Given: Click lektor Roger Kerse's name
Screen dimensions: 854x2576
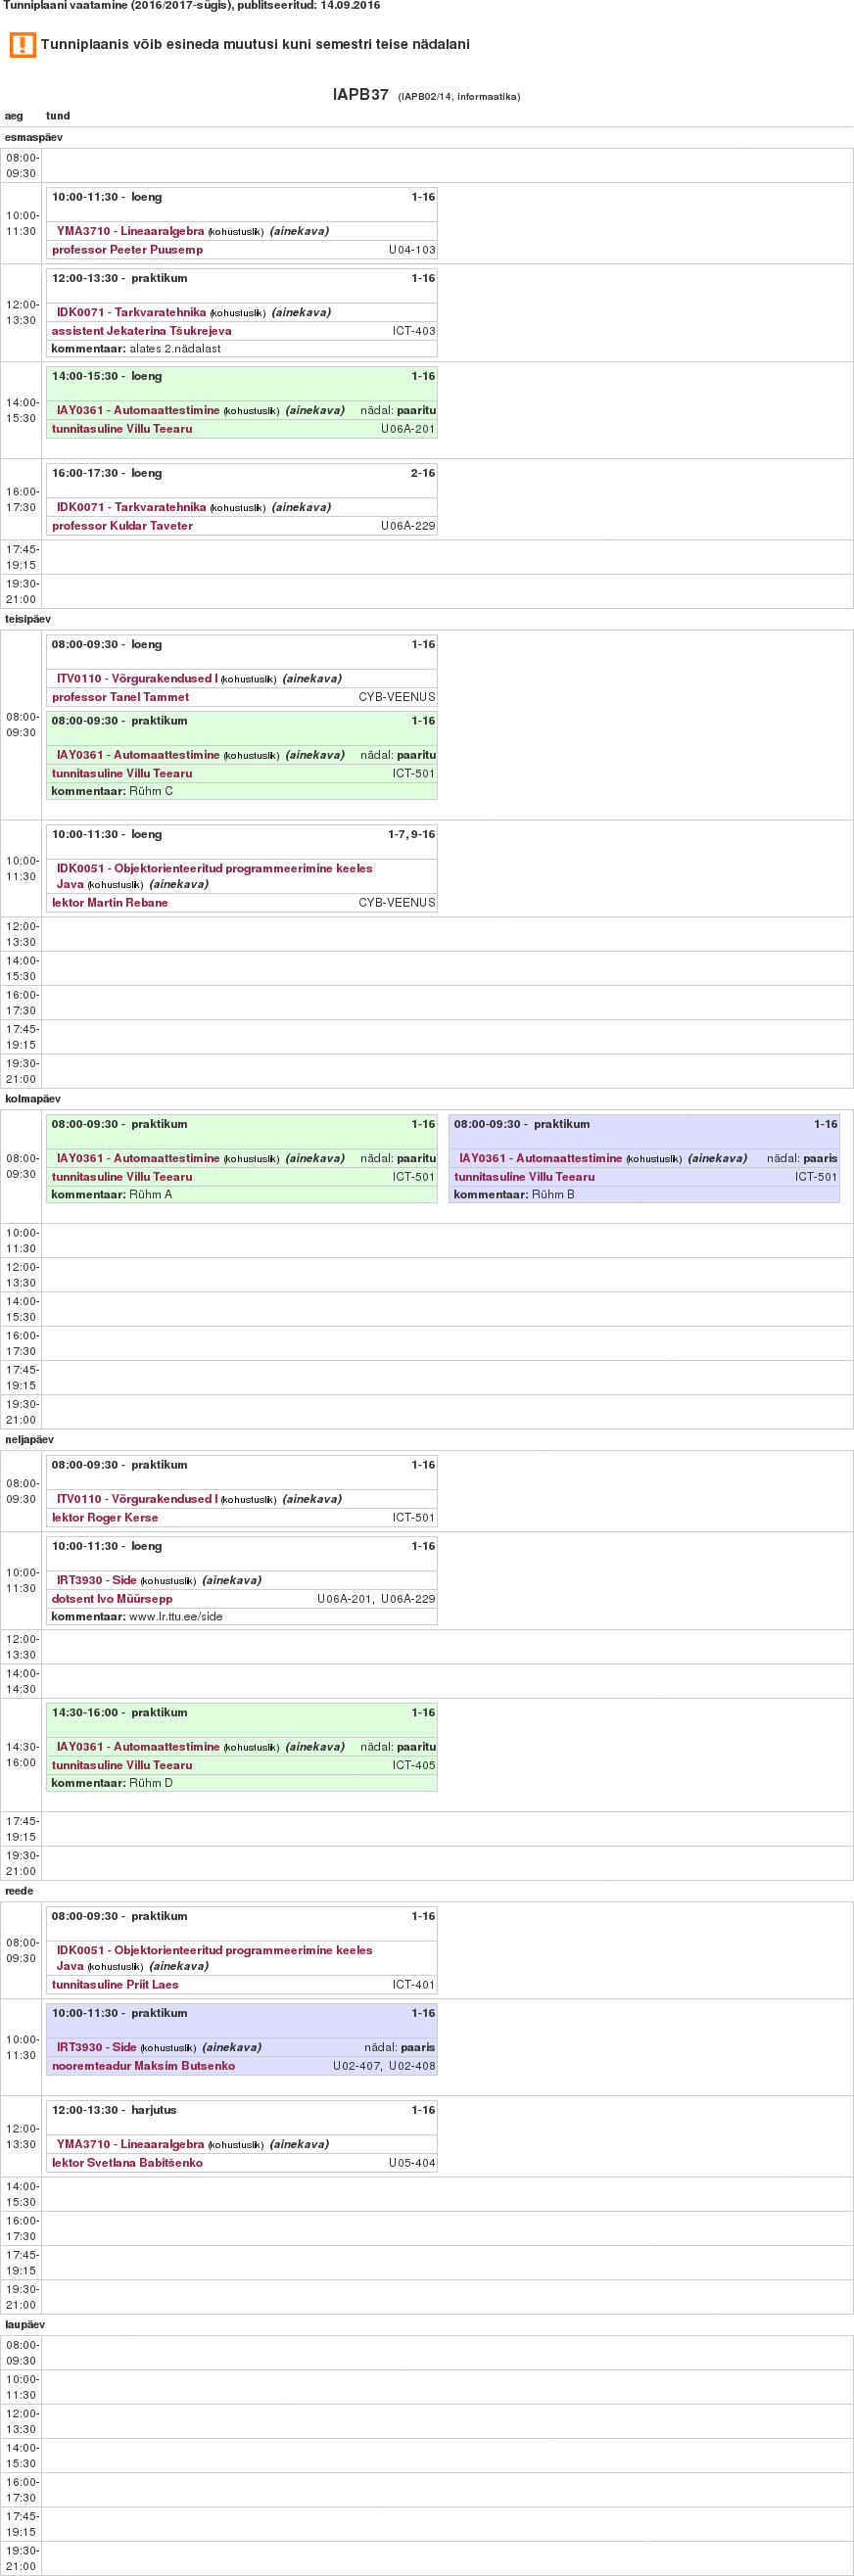Looking at the screenshot, I should 105,1518.
